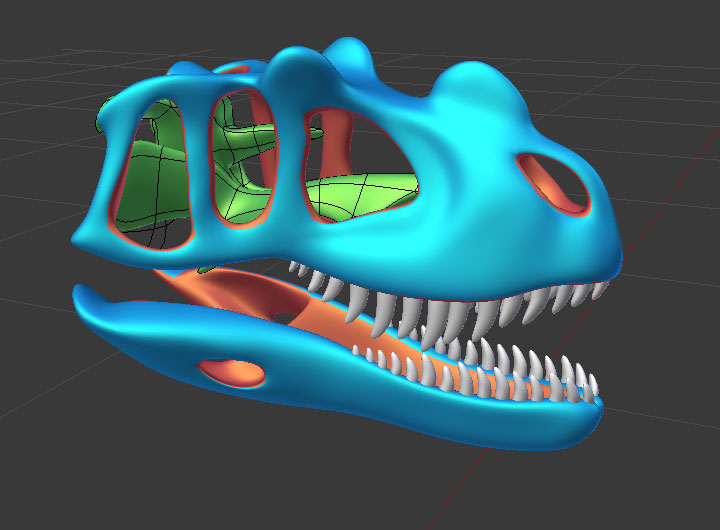Click the orange nostril opening on the snout

click(x=552, y=185)
